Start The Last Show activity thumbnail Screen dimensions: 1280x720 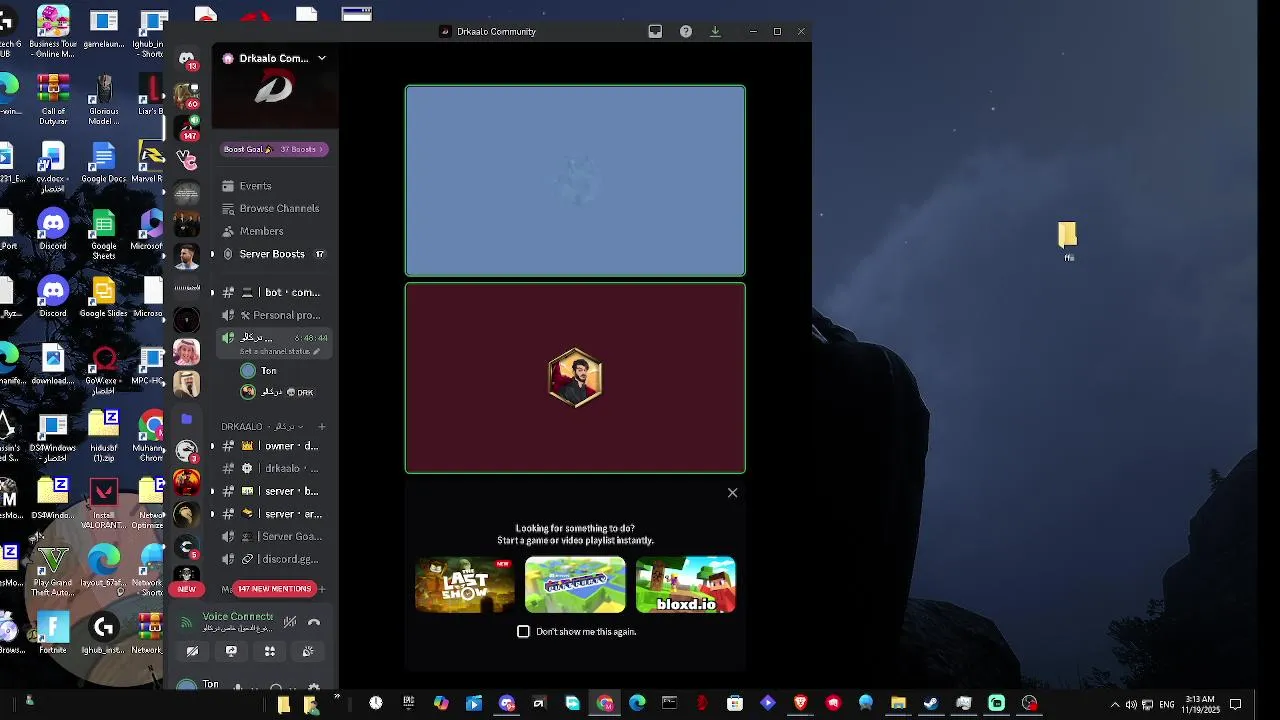pos(465,585)
